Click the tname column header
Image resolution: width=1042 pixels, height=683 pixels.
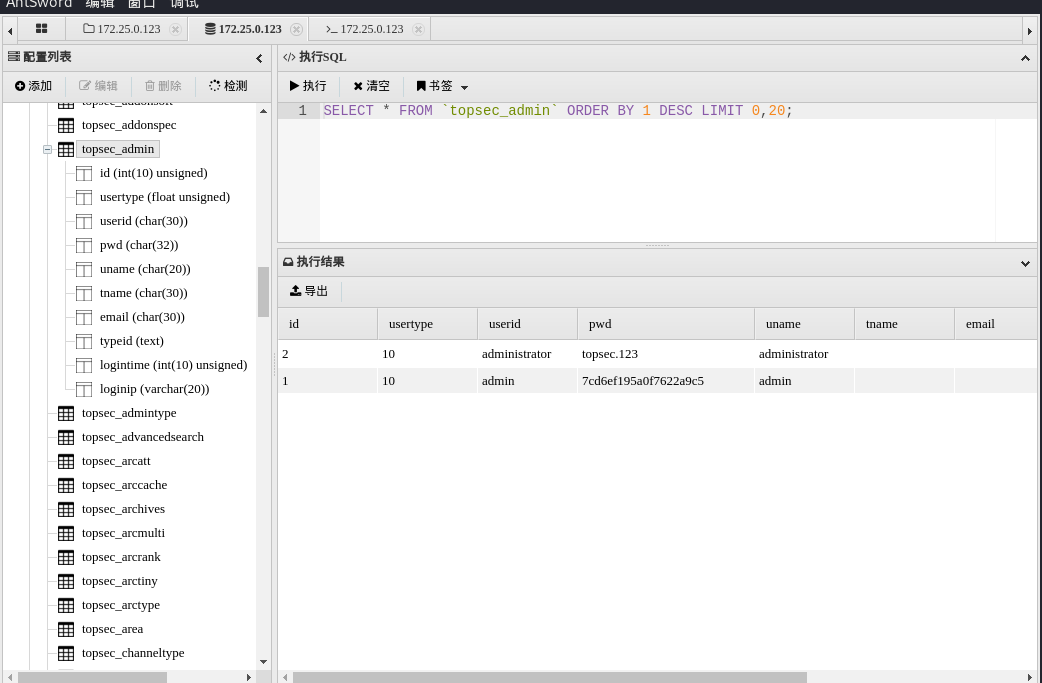pos(904,324)
